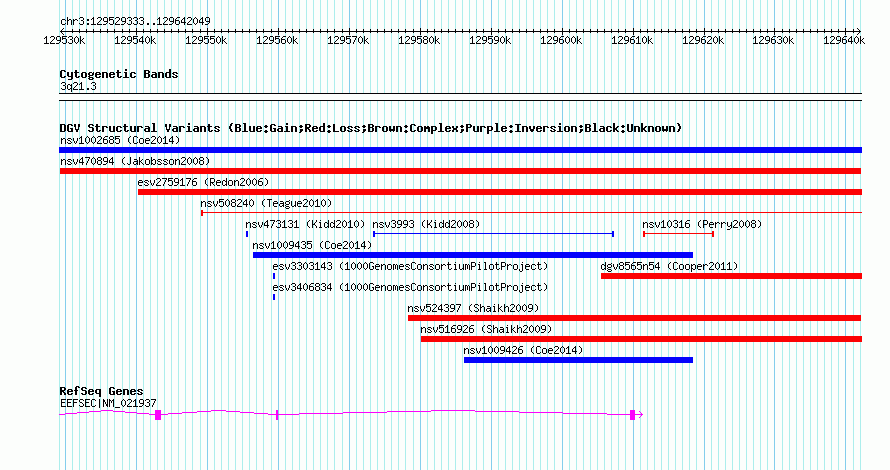Click the EEFSEC|NM_021937 gene label

[108, 403]
